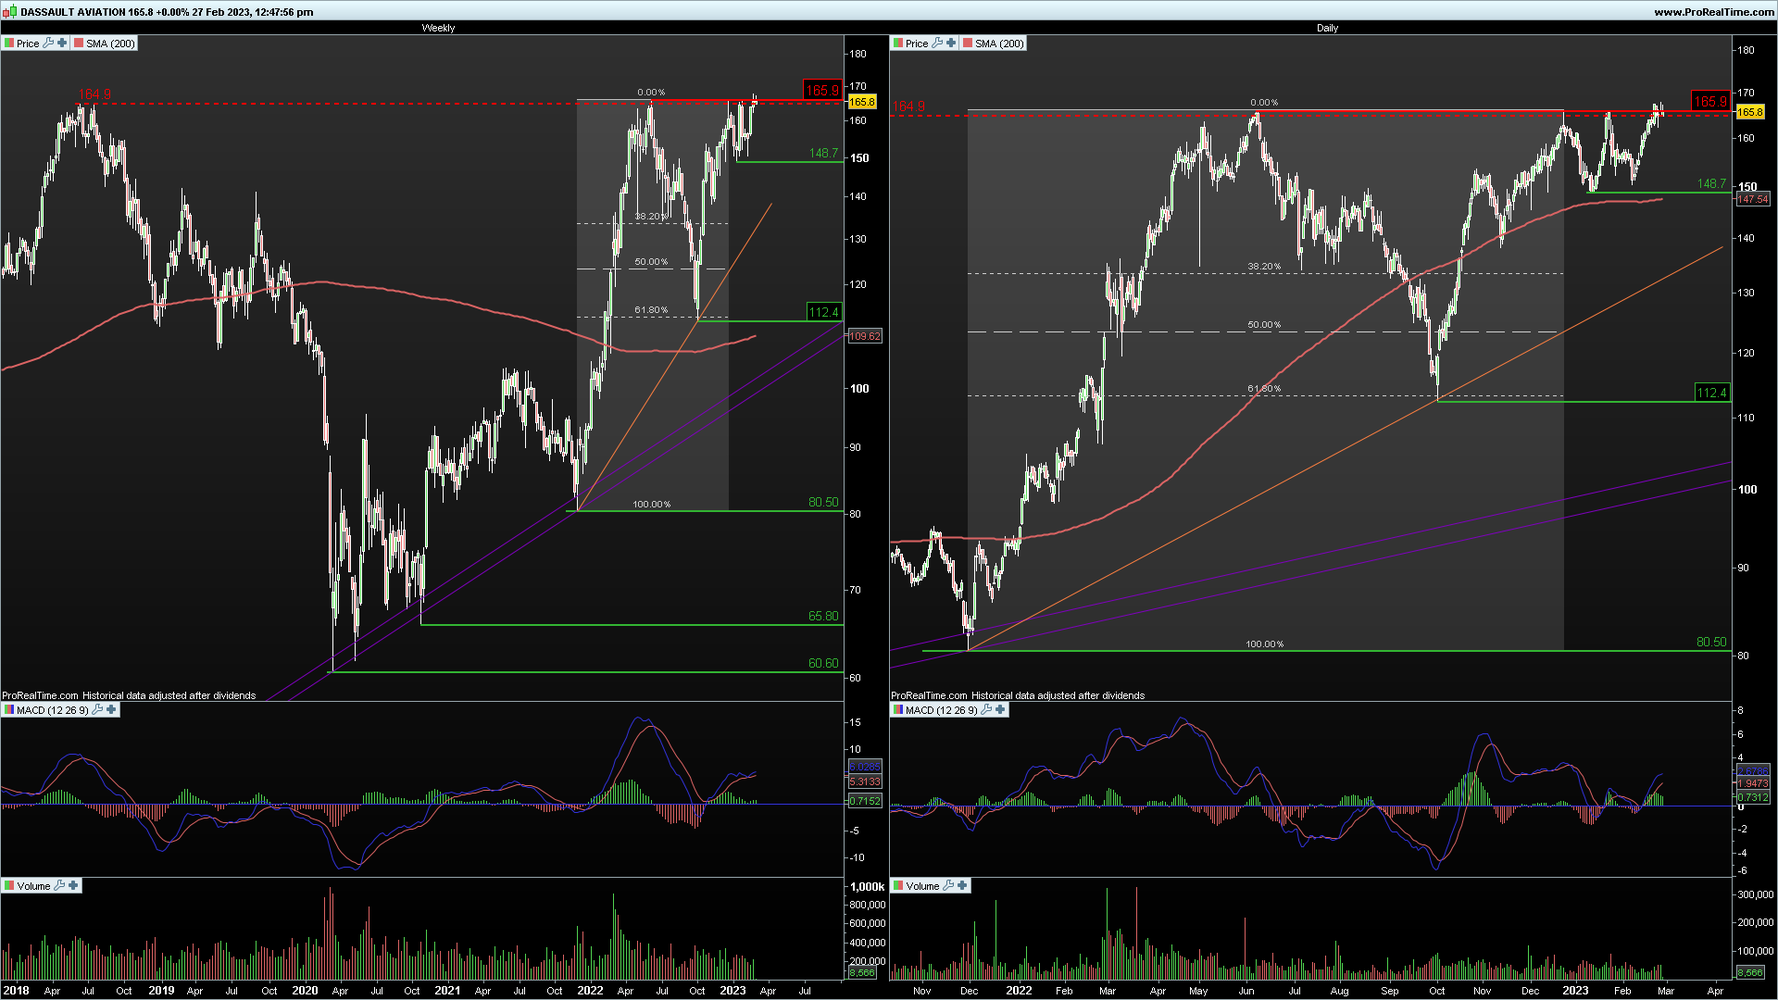This screenshot has width=1778, height=1000.
Task: Click Weekly MACD color swatch
Action: point(8,709)
